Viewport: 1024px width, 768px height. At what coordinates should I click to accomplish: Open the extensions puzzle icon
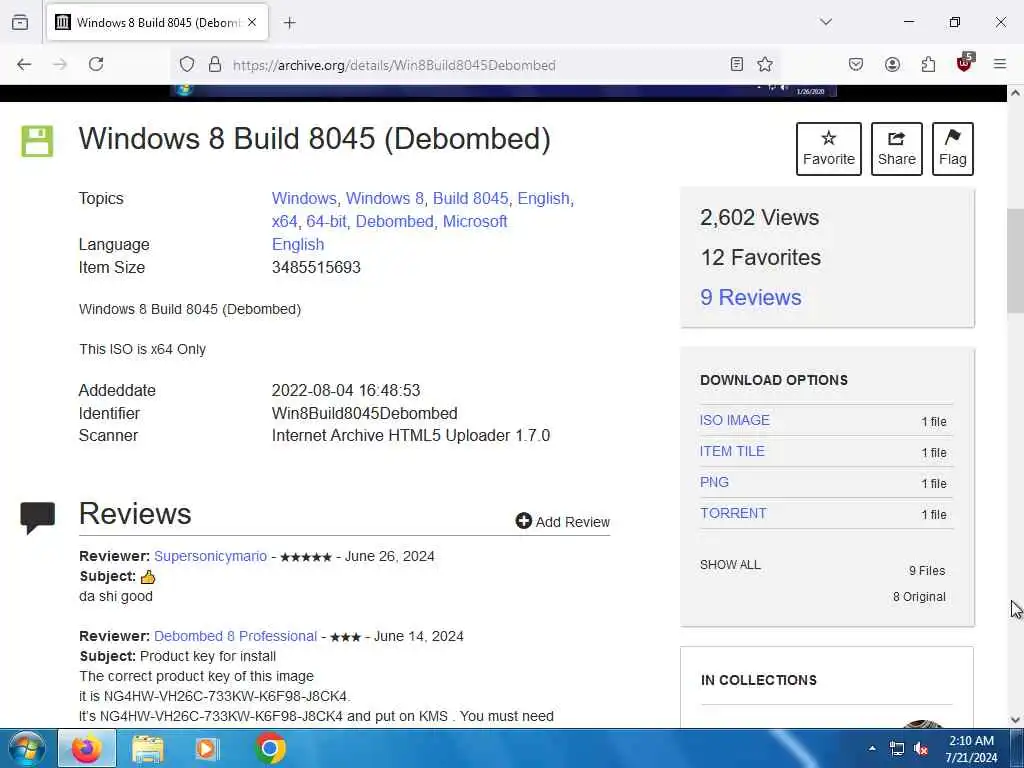click(928, 64)
